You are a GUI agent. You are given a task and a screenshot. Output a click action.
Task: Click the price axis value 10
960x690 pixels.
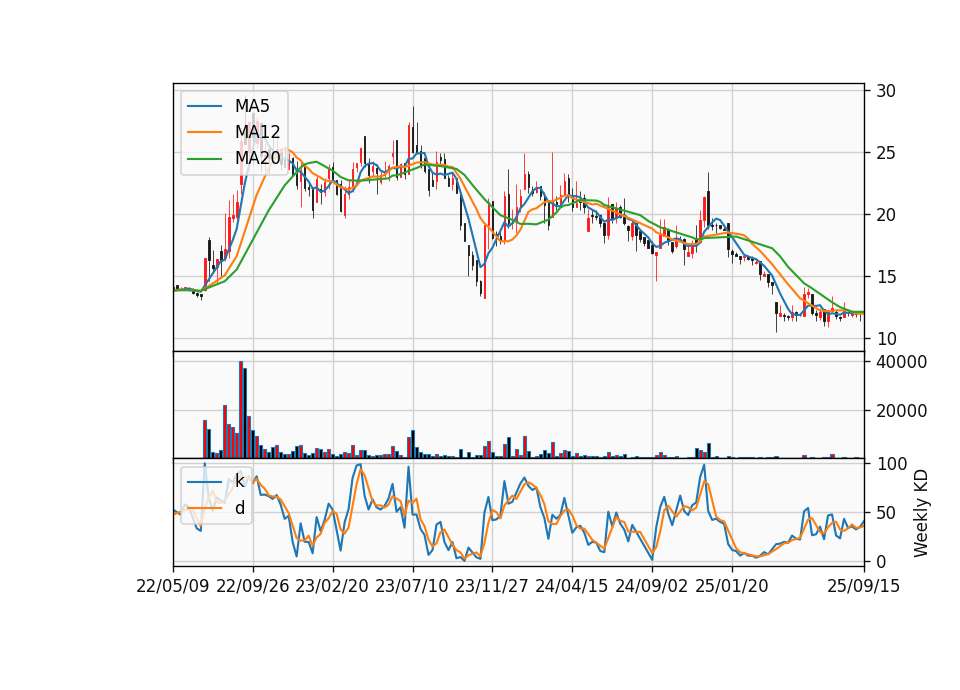(x=886, y=339)
